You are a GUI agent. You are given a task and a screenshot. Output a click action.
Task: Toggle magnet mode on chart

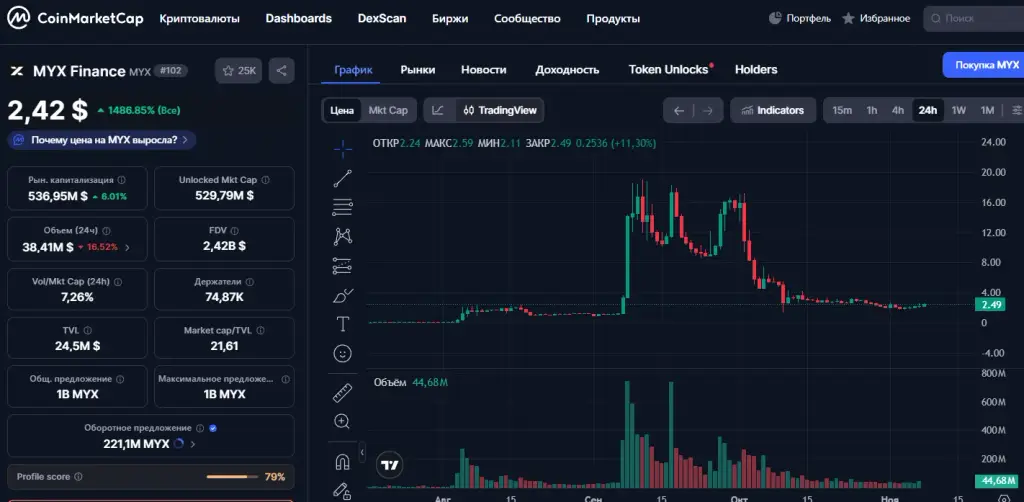[x=342, y=462]
